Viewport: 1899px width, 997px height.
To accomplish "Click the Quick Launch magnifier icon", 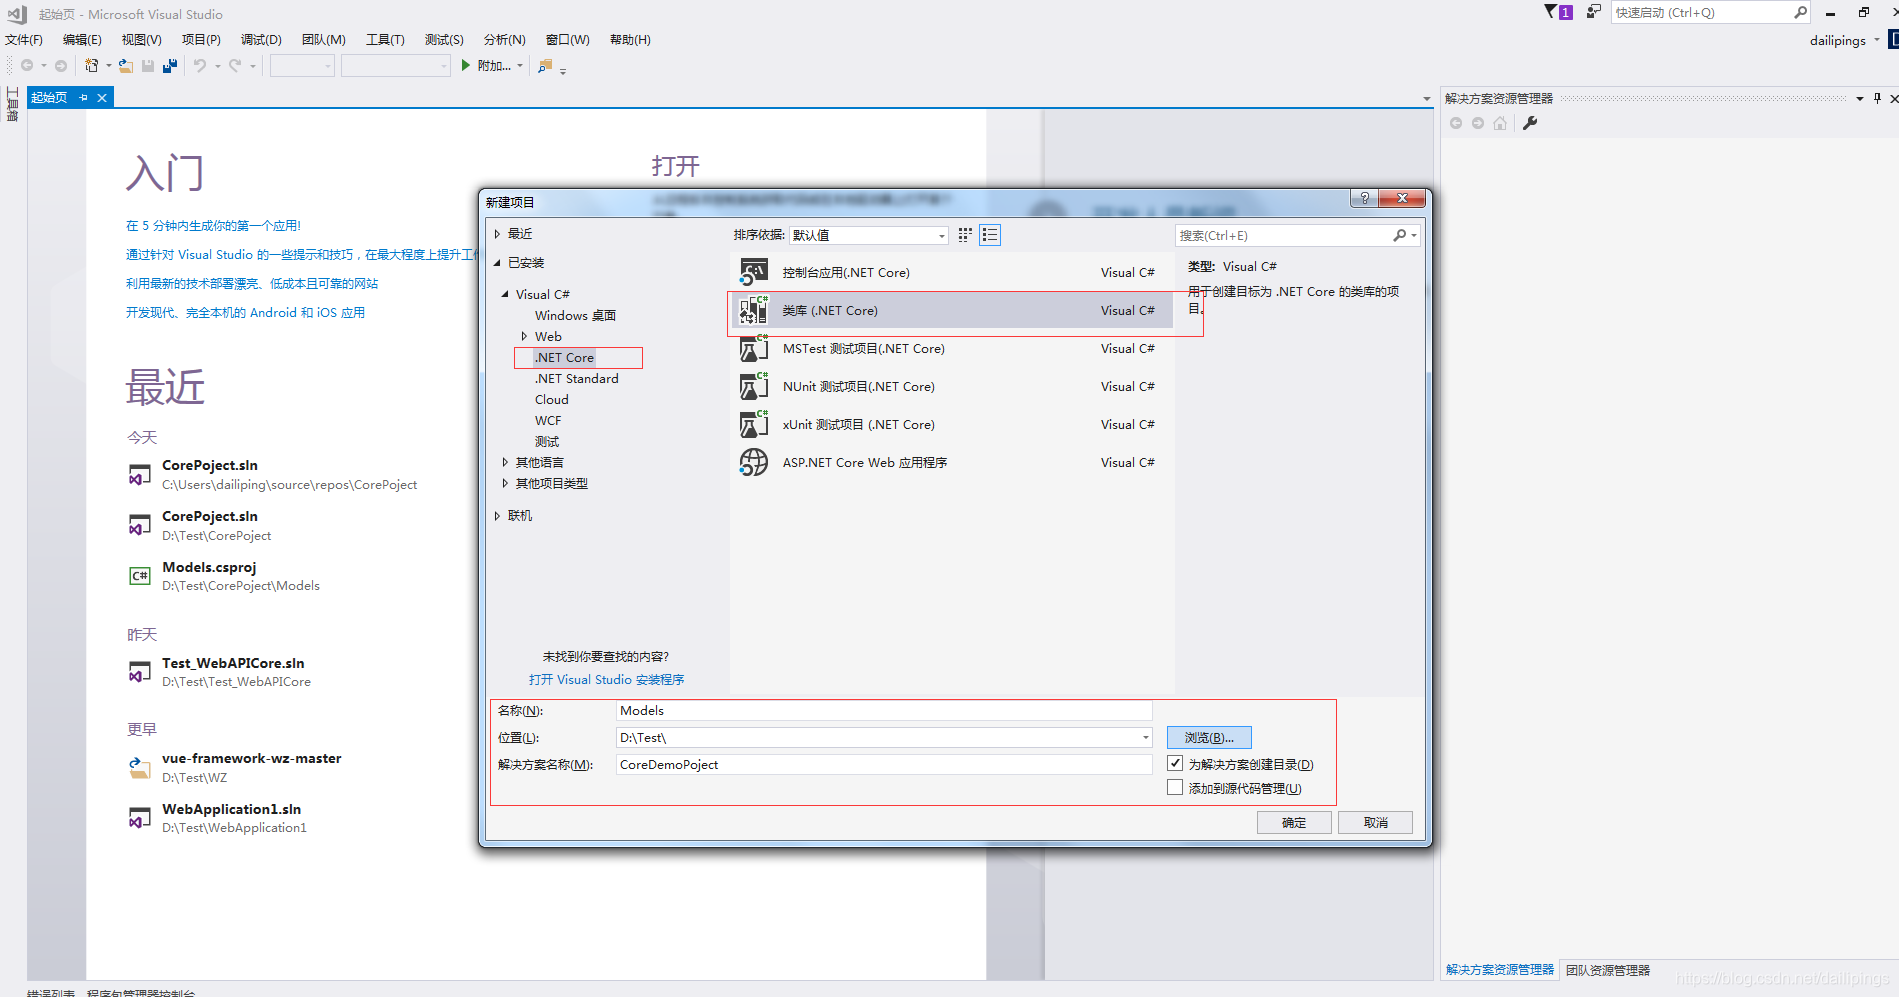I will pyautogui.click(x=1801, y=12).
